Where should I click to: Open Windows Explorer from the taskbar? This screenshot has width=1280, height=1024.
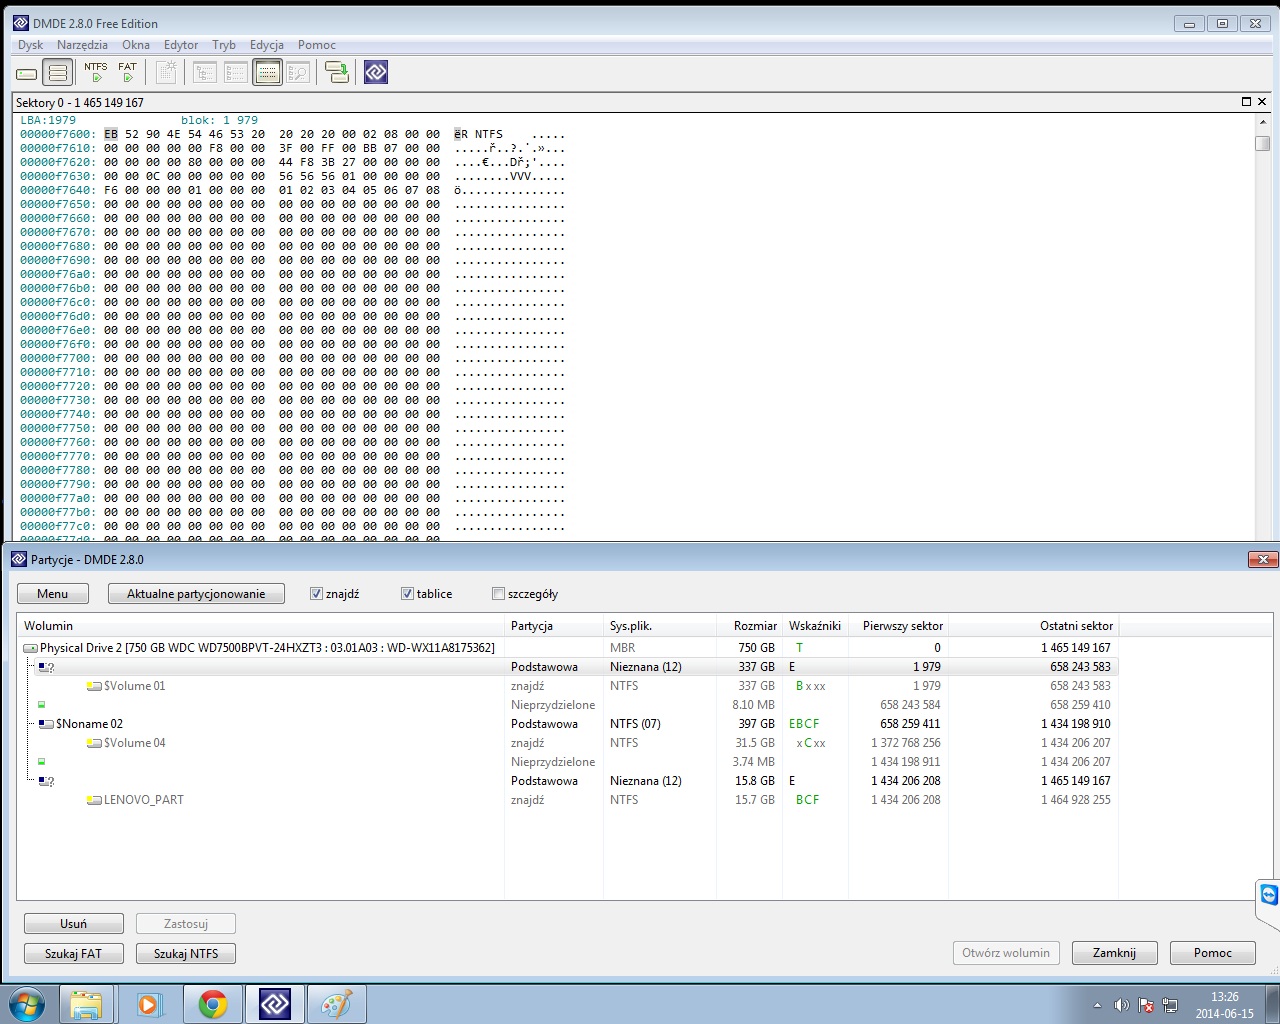87,1004
